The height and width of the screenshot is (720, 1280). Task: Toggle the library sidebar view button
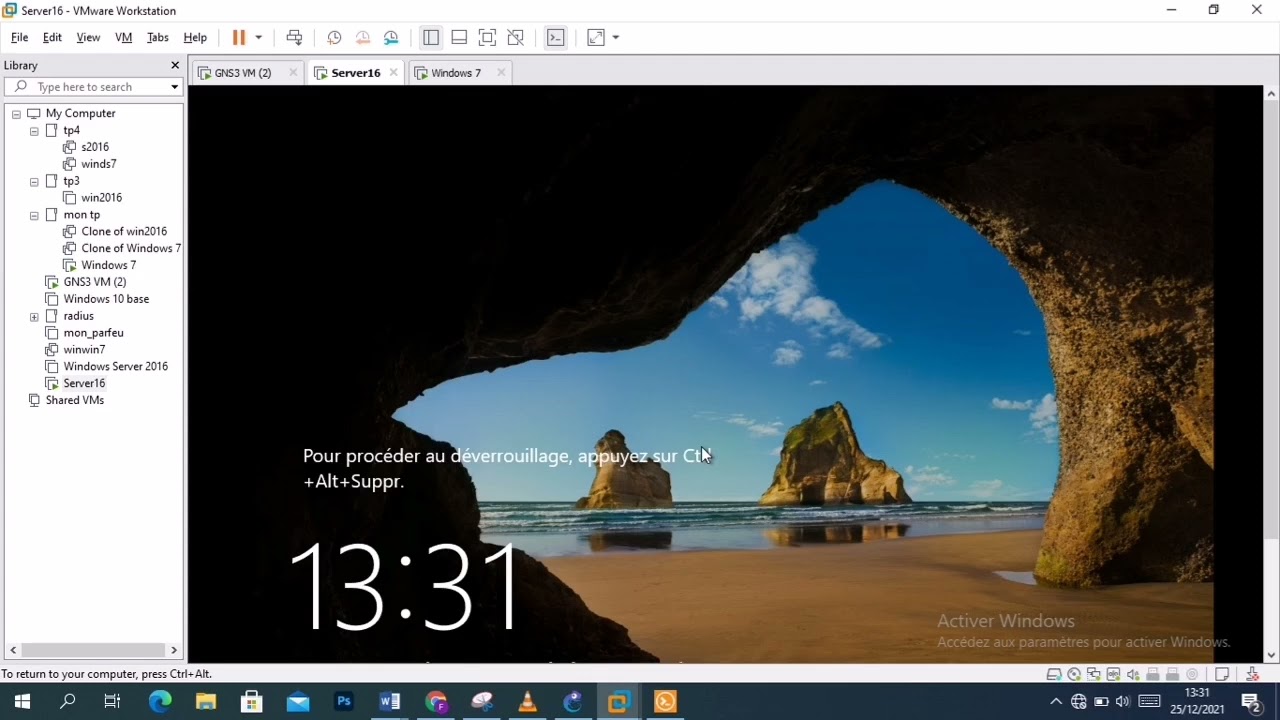point(431,37)
